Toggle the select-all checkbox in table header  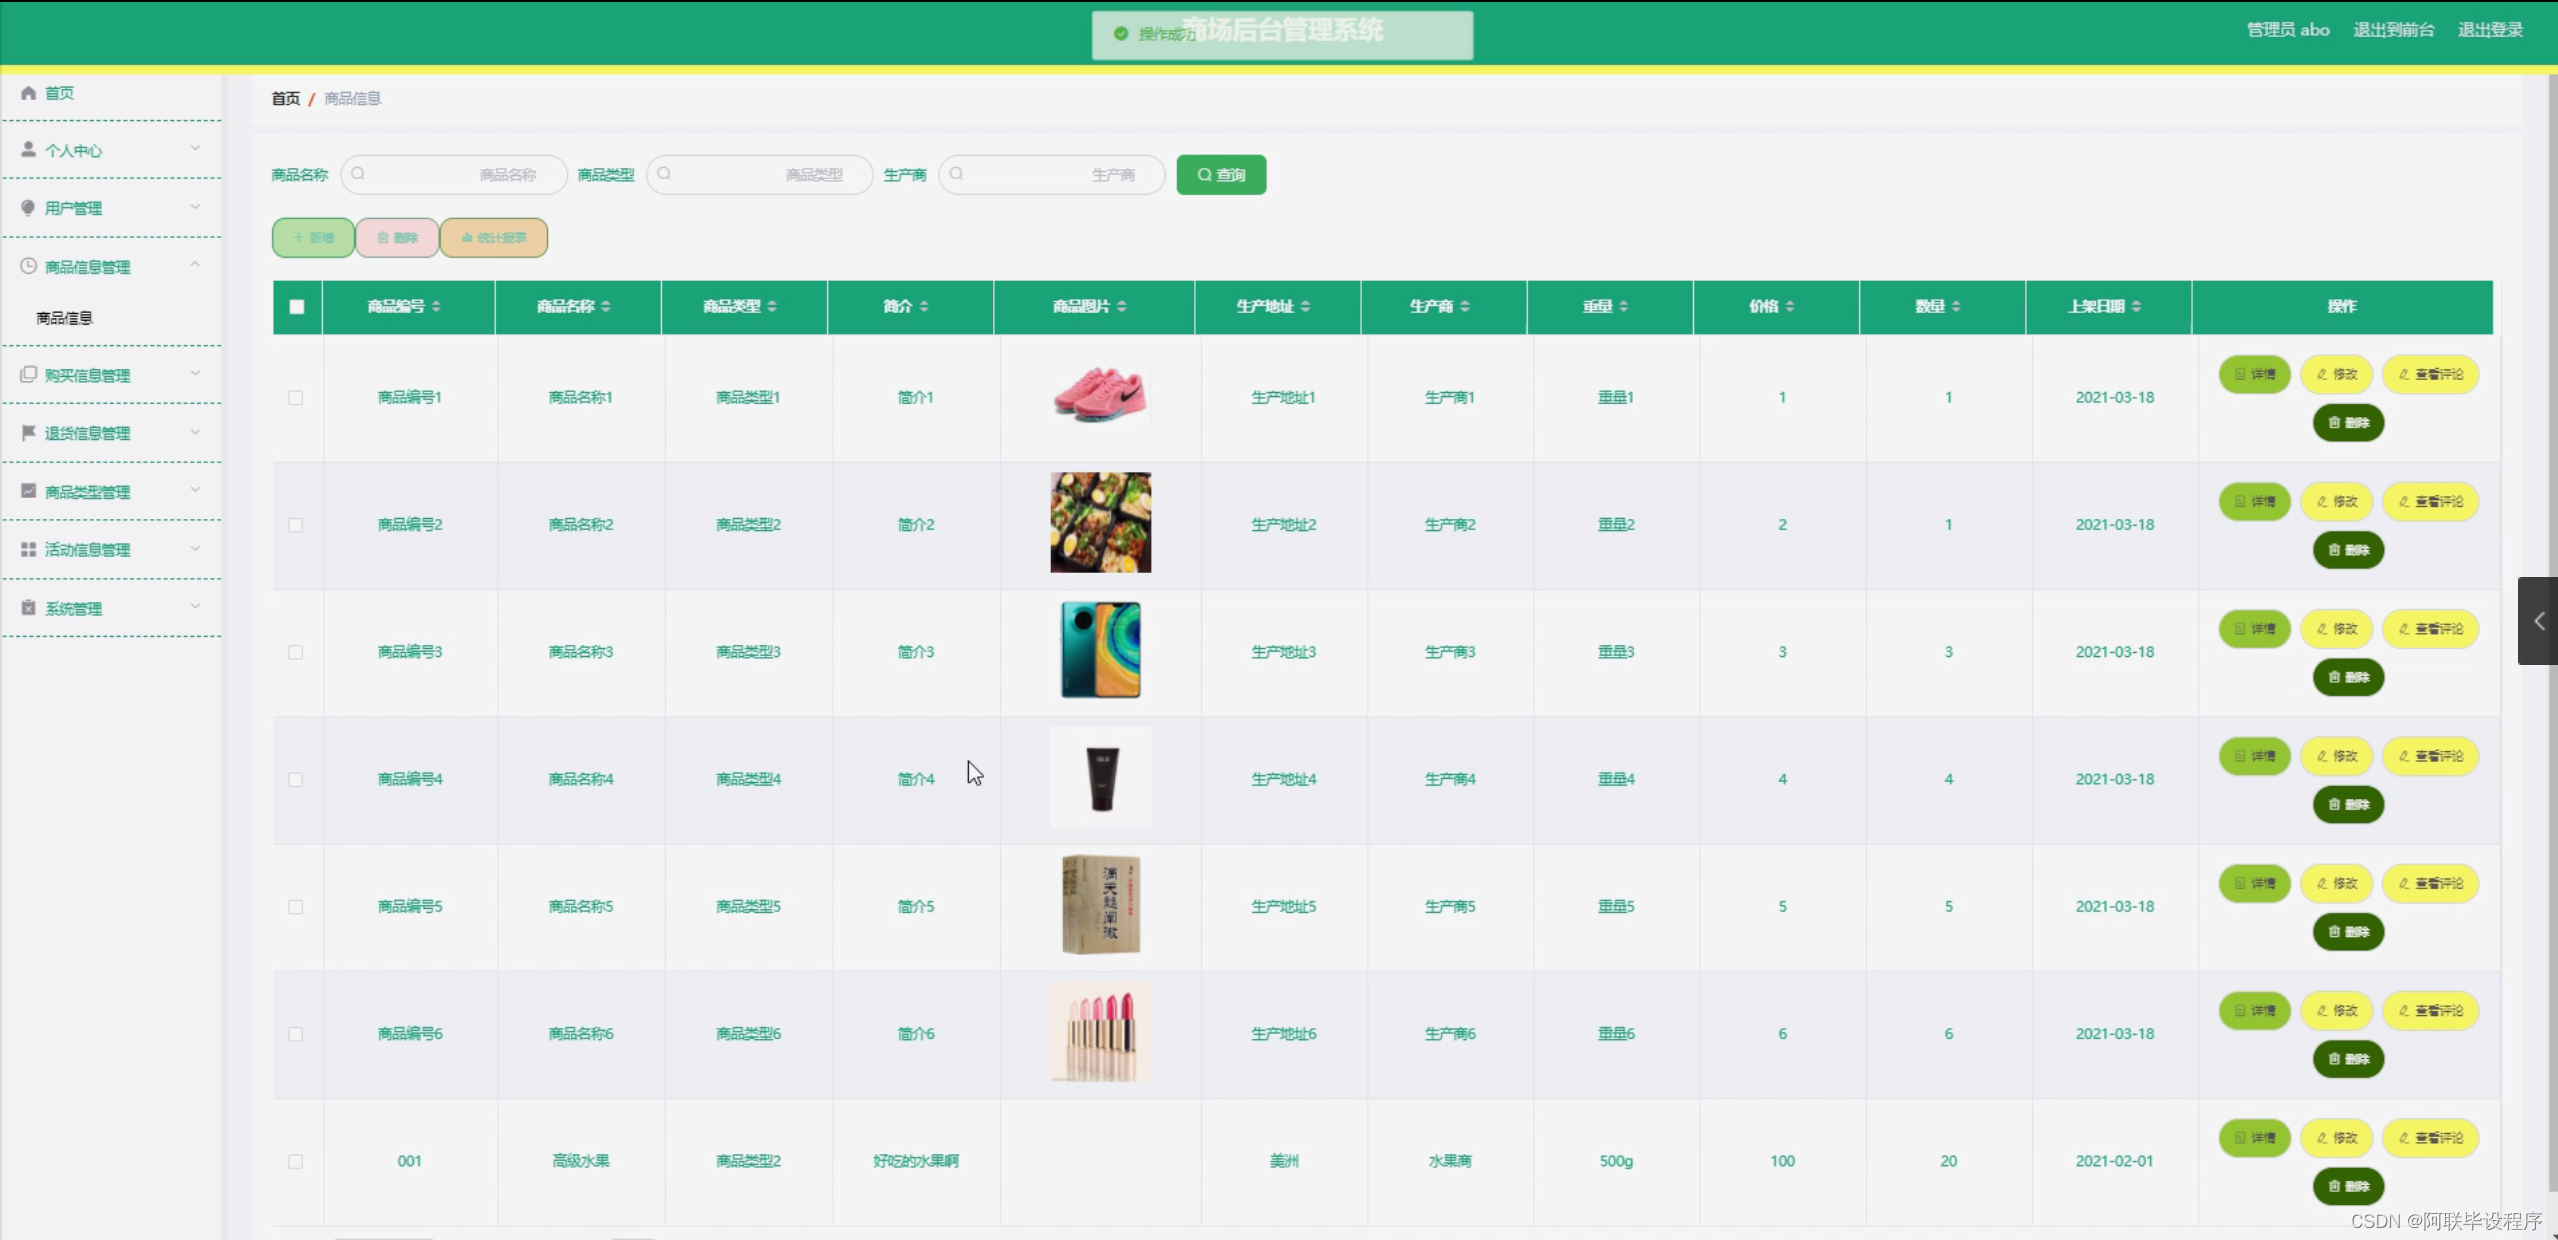pyautogui.click(x=297, y=307)
